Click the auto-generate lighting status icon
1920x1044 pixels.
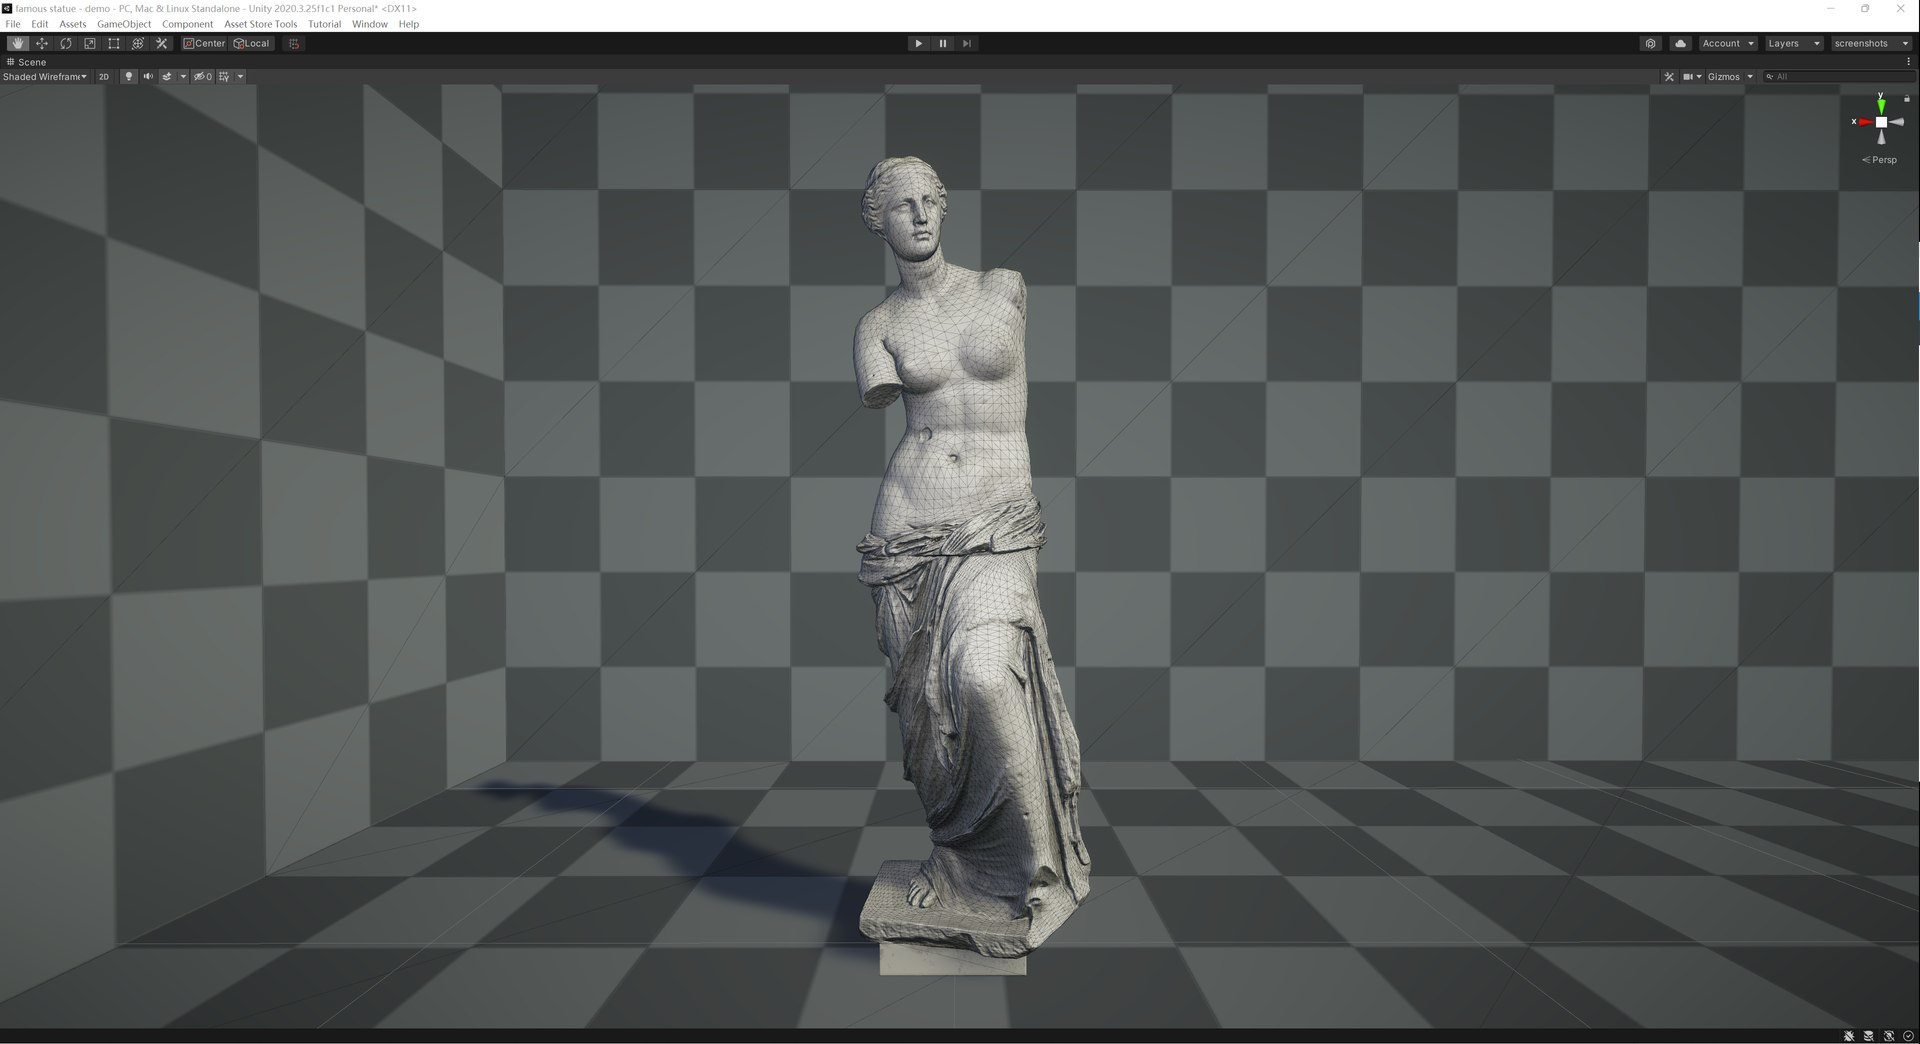(1889, 1036)
